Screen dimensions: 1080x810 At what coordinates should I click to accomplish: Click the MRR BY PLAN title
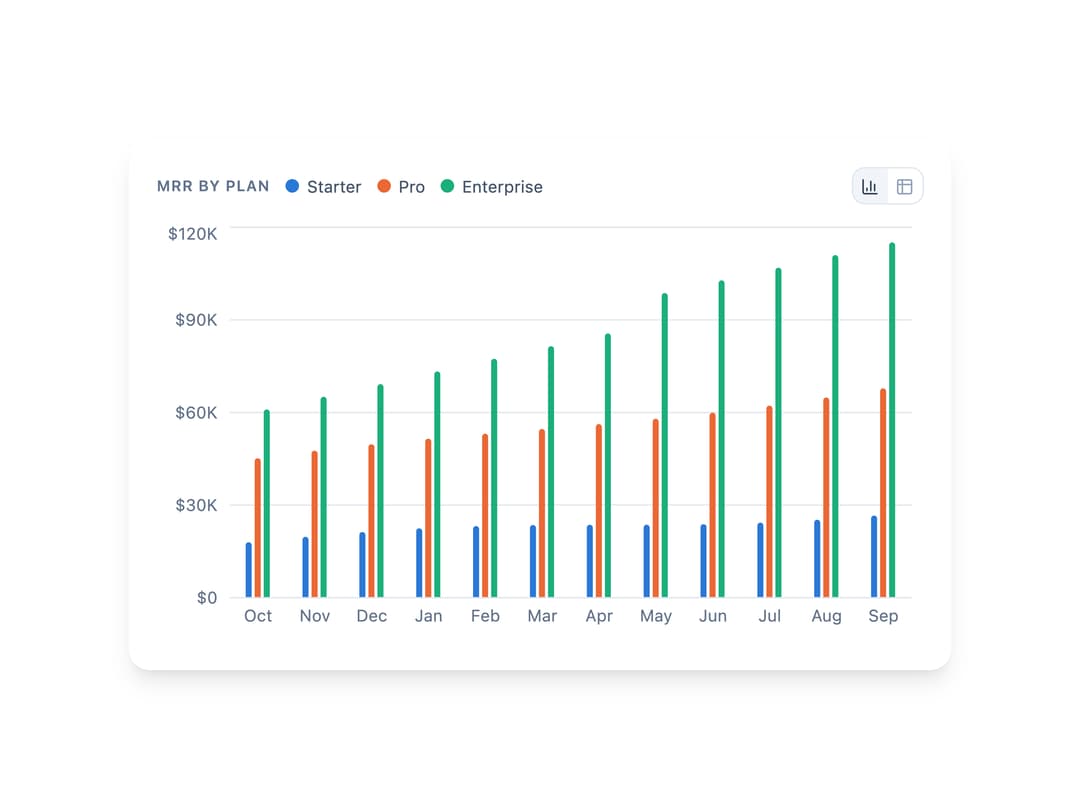pyautogui.click(x=213, y=186)
